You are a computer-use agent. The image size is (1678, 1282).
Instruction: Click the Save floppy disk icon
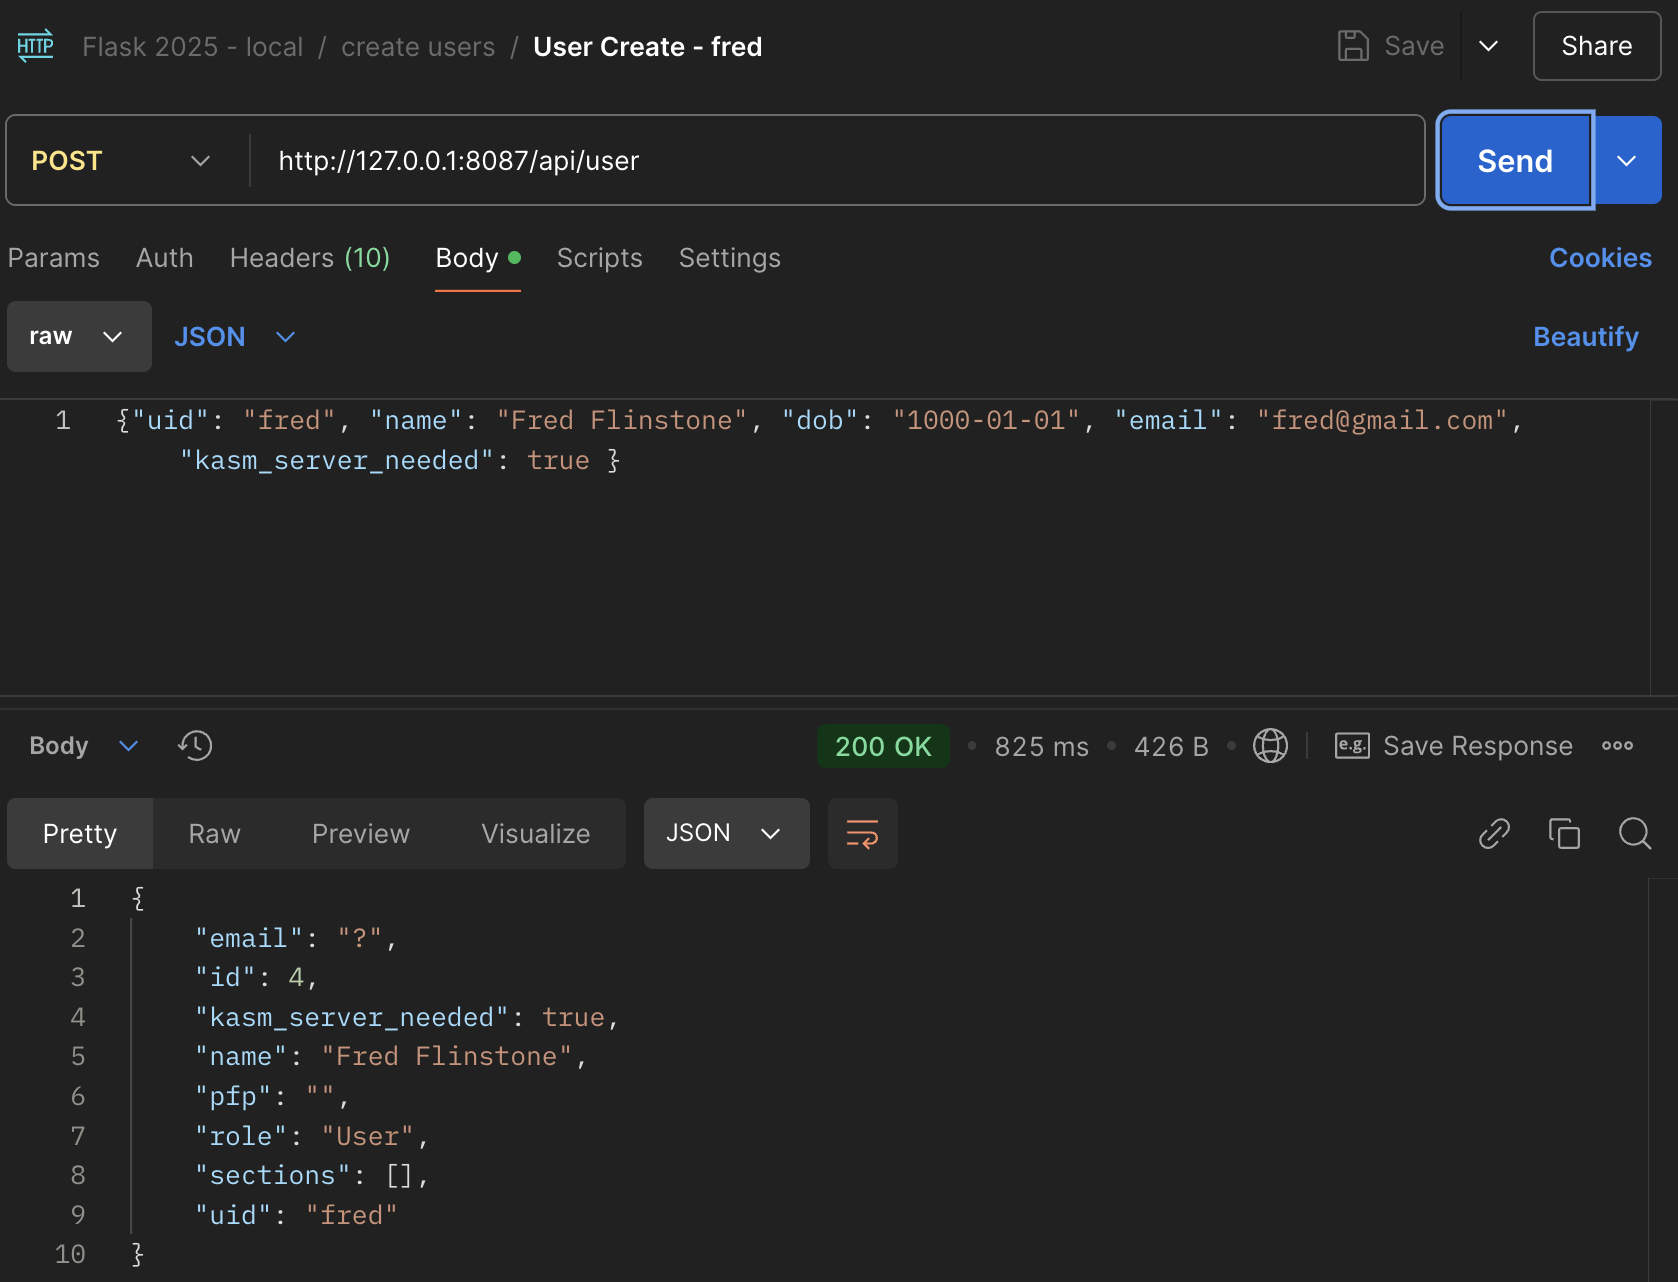pyautogui.click(x=1353, y=46)
